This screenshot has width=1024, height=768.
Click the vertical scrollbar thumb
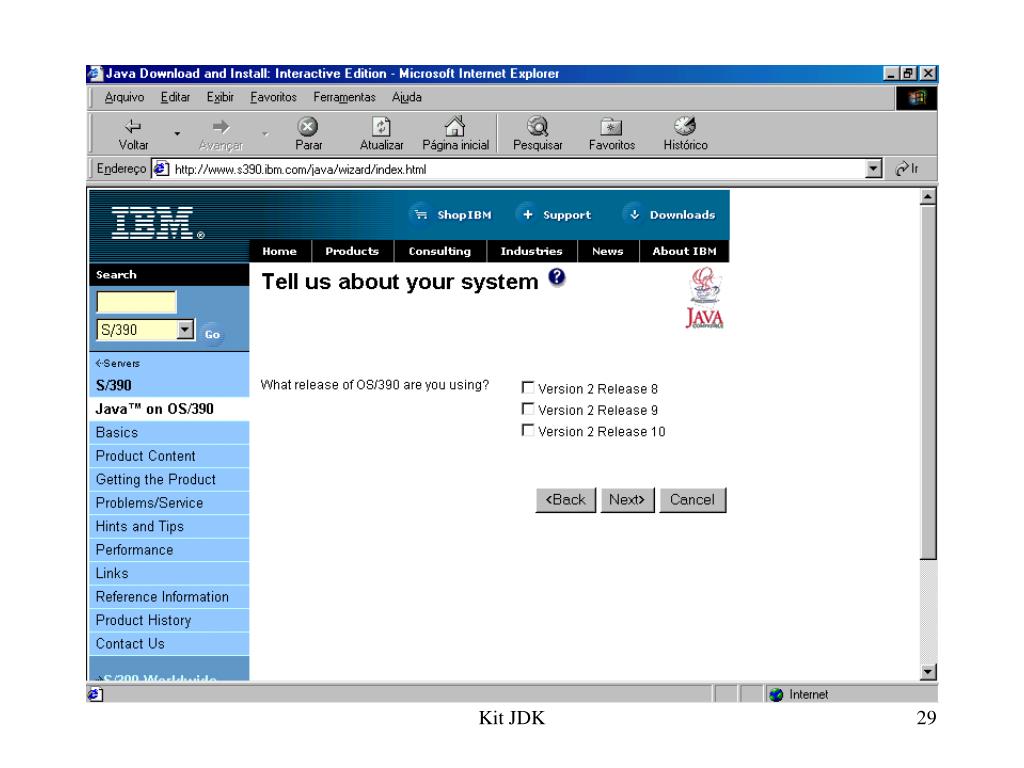click(928, 382)
